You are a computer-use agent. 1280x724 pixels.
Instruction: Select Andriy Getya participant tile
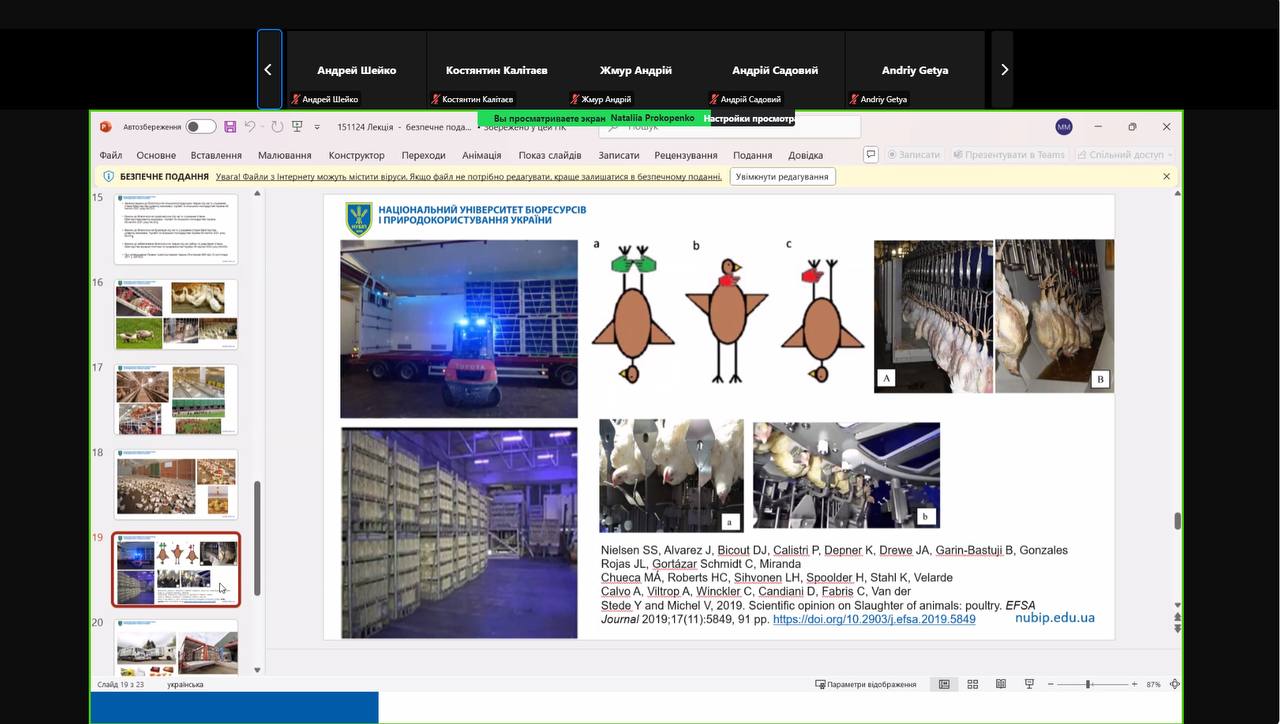tap(915, 69)
